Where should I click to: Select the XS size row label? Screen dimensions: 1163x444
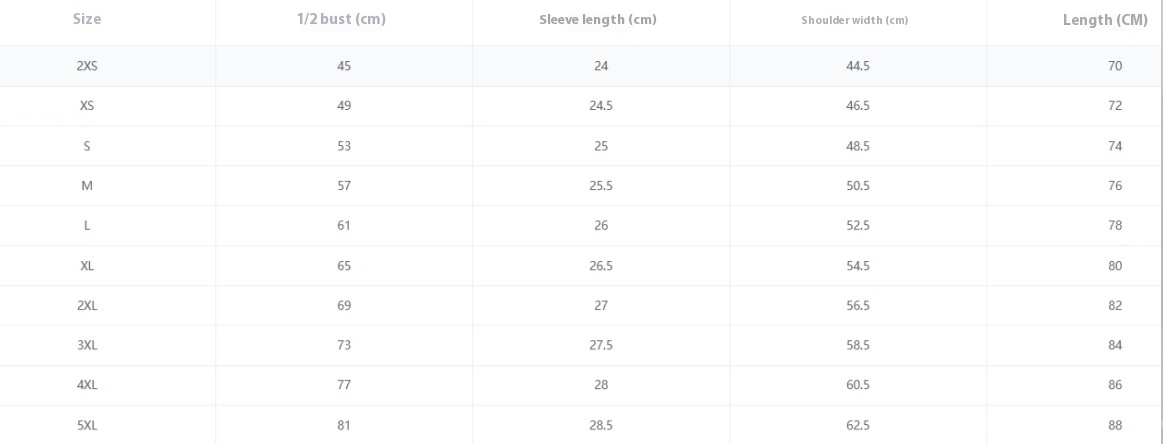[x=87, y=106]
